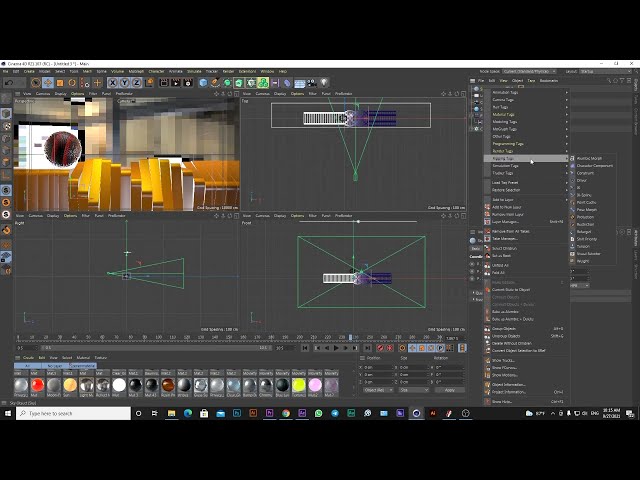Click the purple Deformer icon in toolbar
Screen dimensions: 640x480
(x=287, y=83)
